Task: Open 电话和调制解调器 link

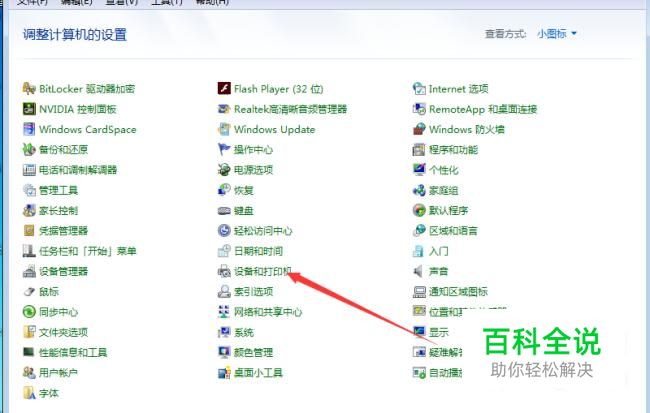Action: [x=78, y=170]
